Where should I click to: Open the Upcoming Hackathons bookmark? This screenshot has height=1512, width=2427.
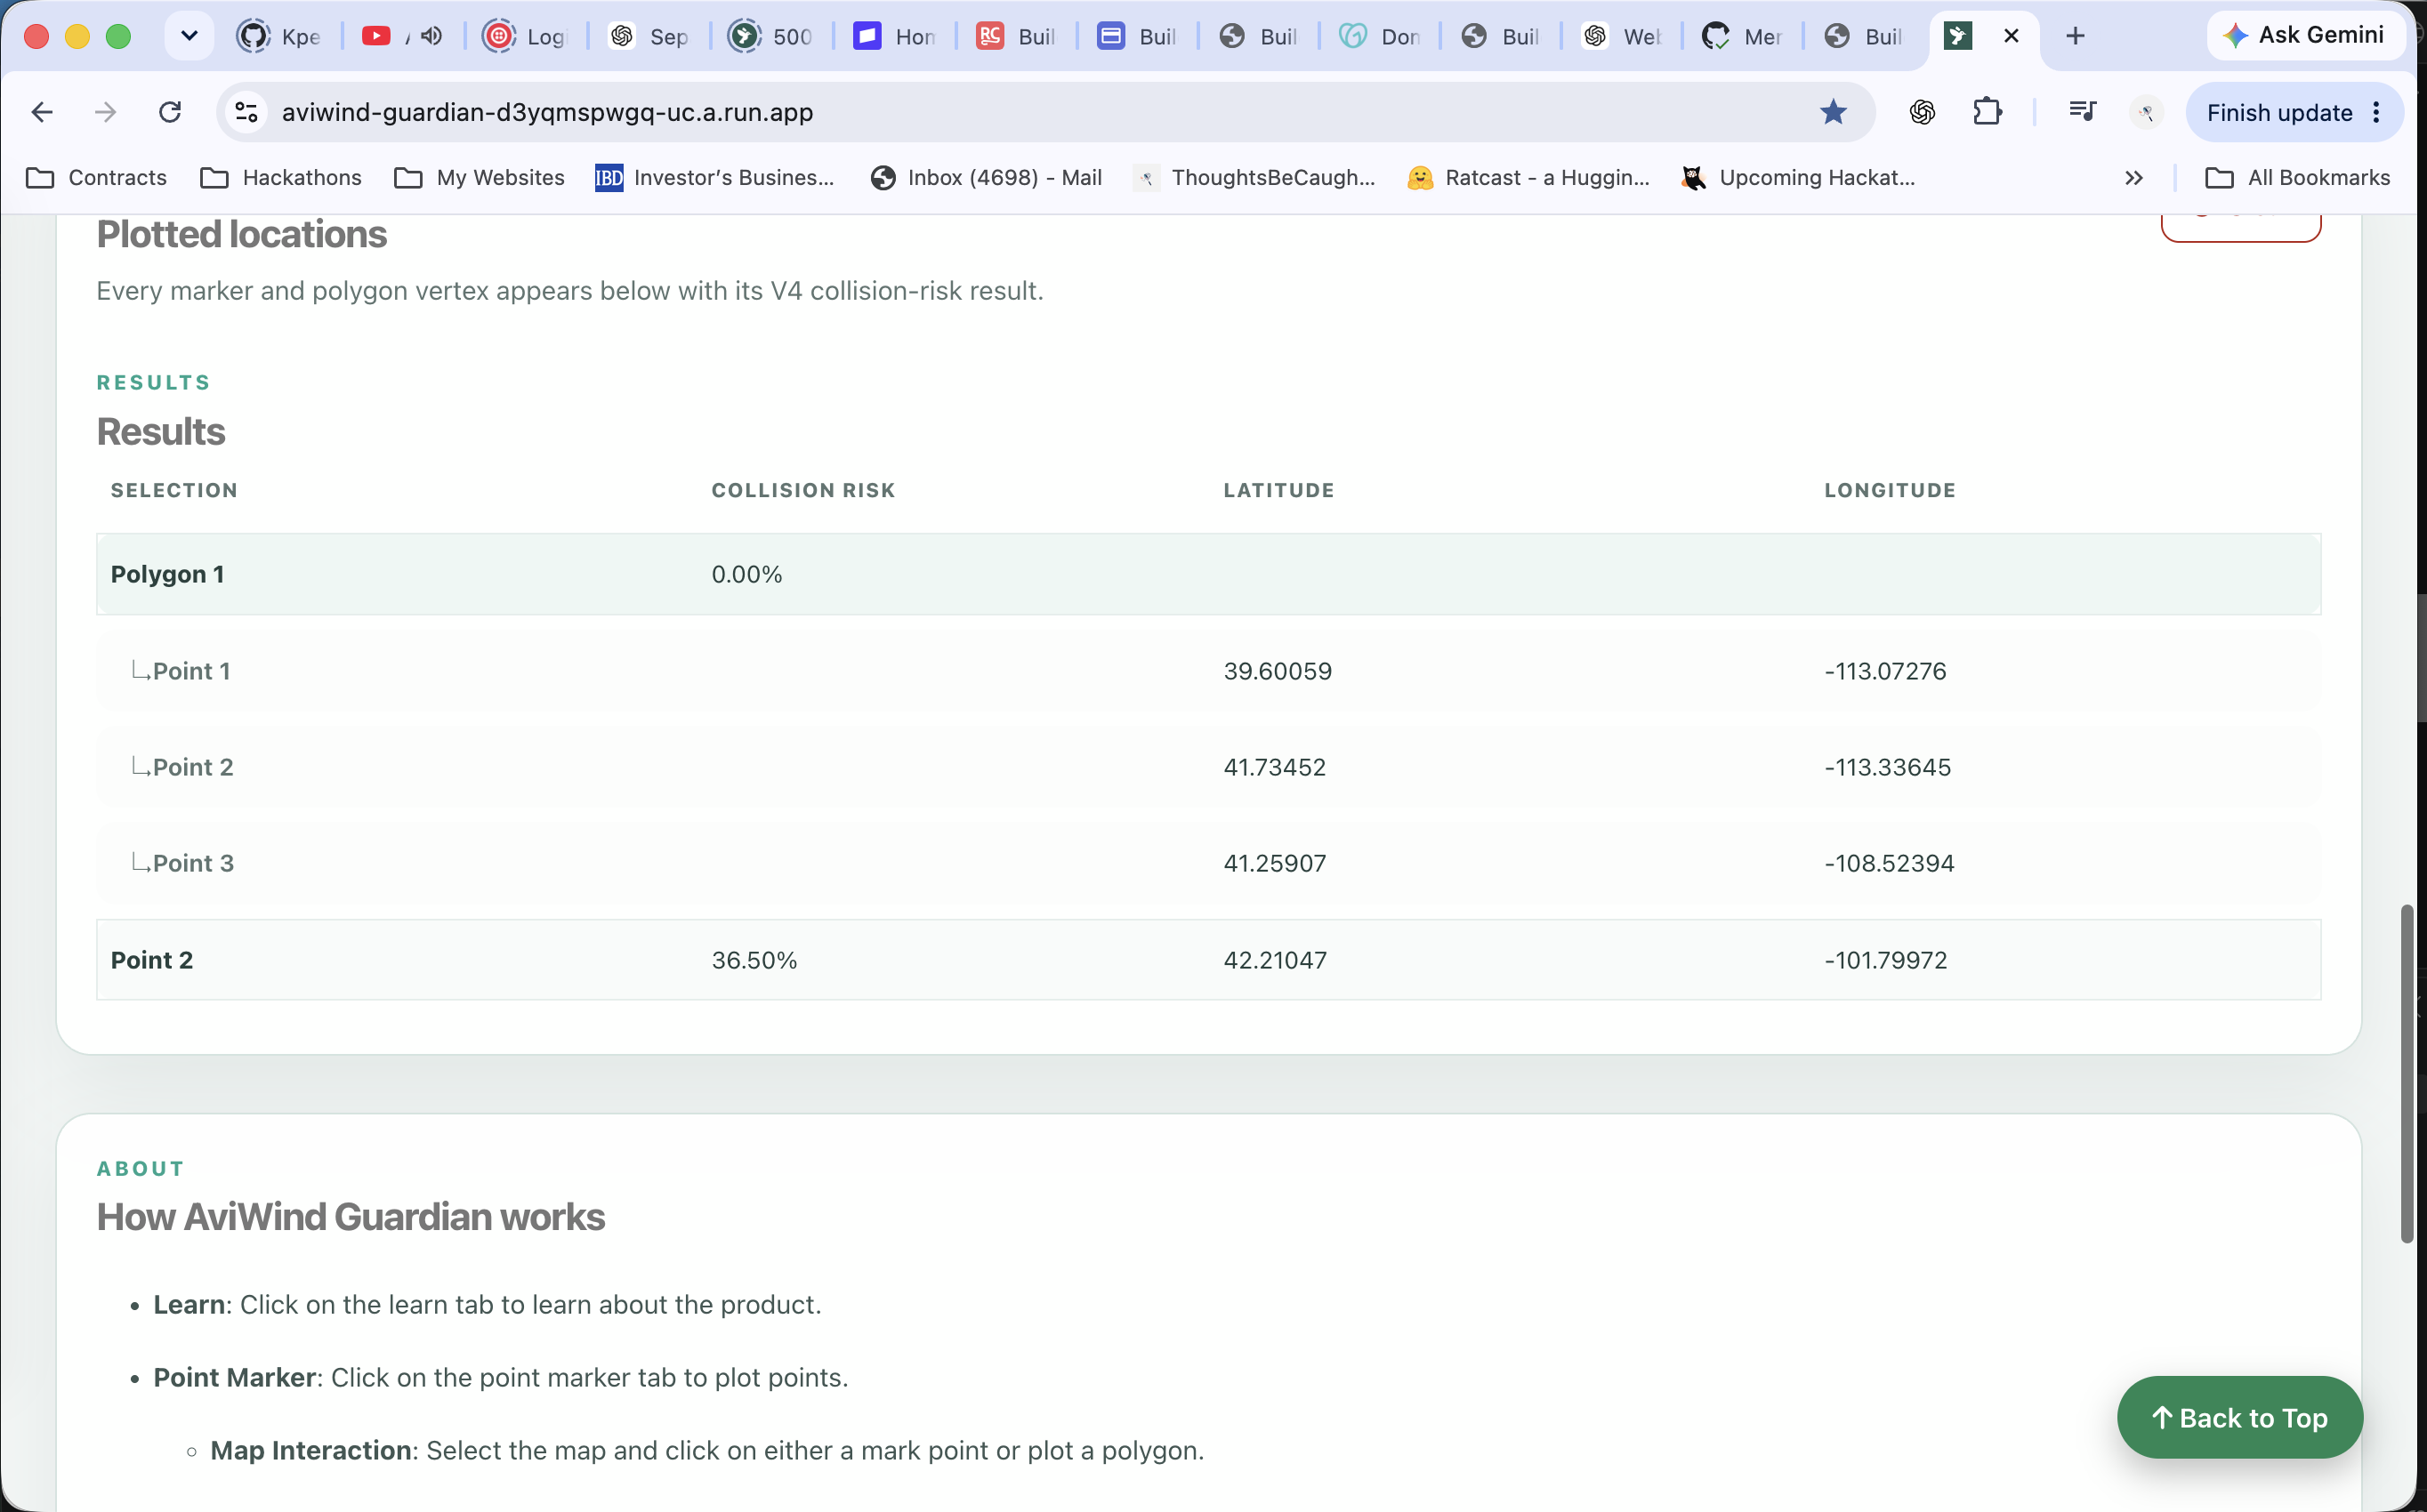pos(1798,178)
